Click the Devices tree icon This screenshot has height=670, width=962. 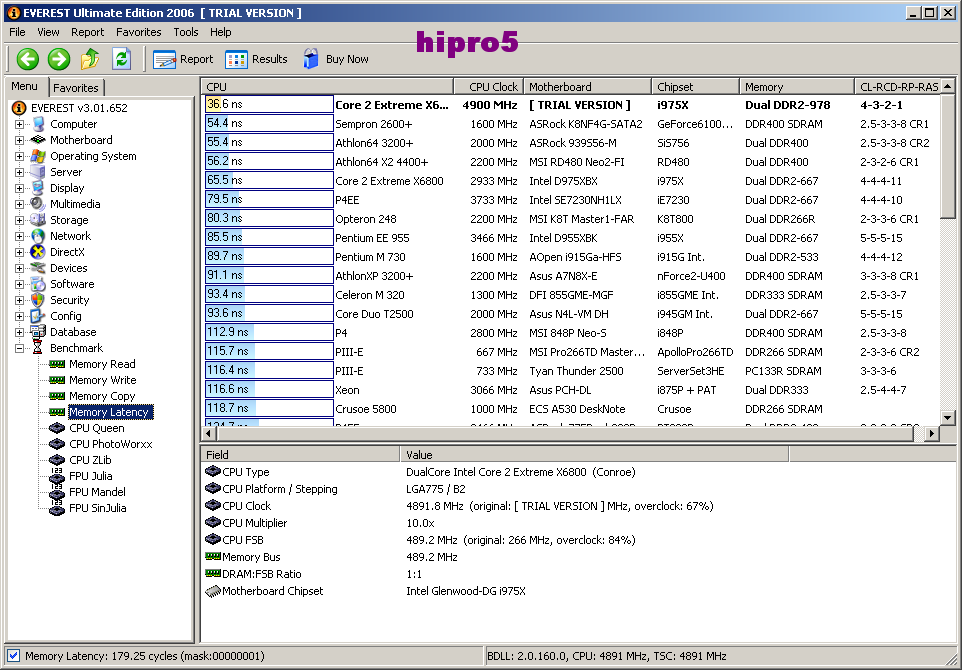pos(38,268)
